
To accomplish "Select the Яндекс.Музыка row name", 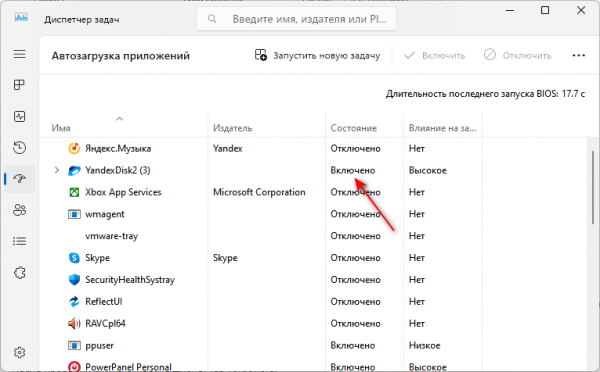I will [x=118, y=148].
